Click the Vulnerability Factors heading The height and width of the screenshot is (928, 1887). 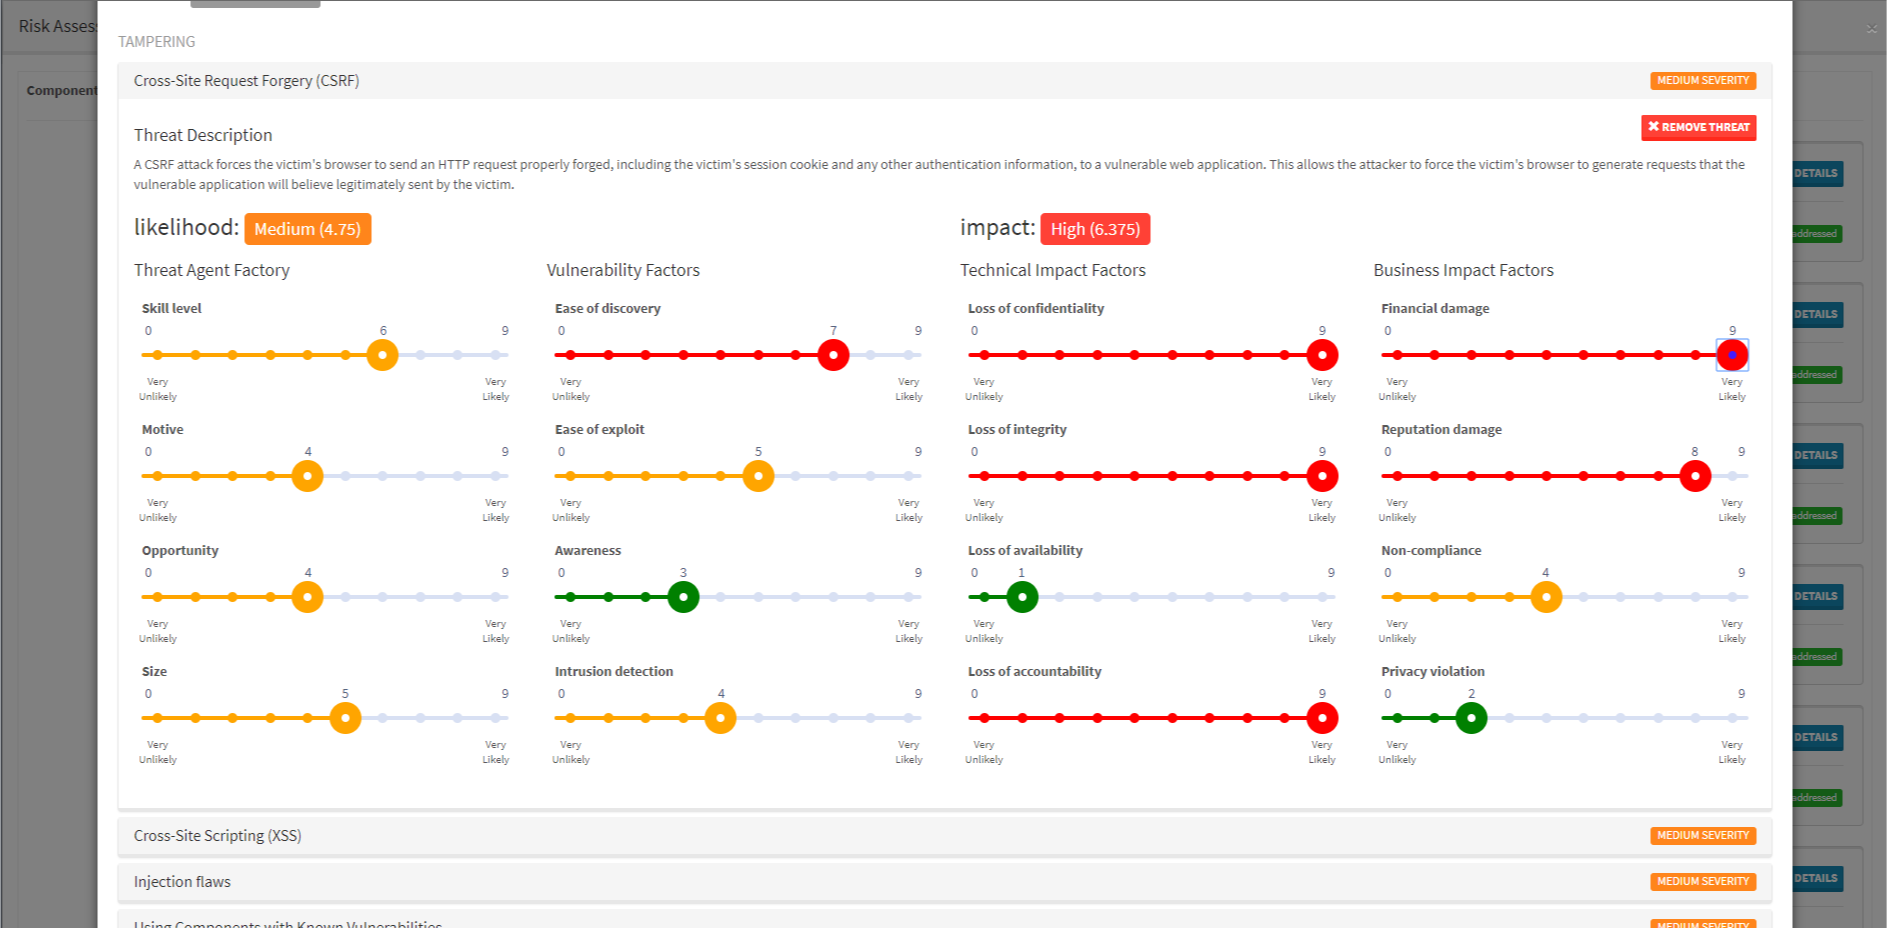[x=623, y=270]
